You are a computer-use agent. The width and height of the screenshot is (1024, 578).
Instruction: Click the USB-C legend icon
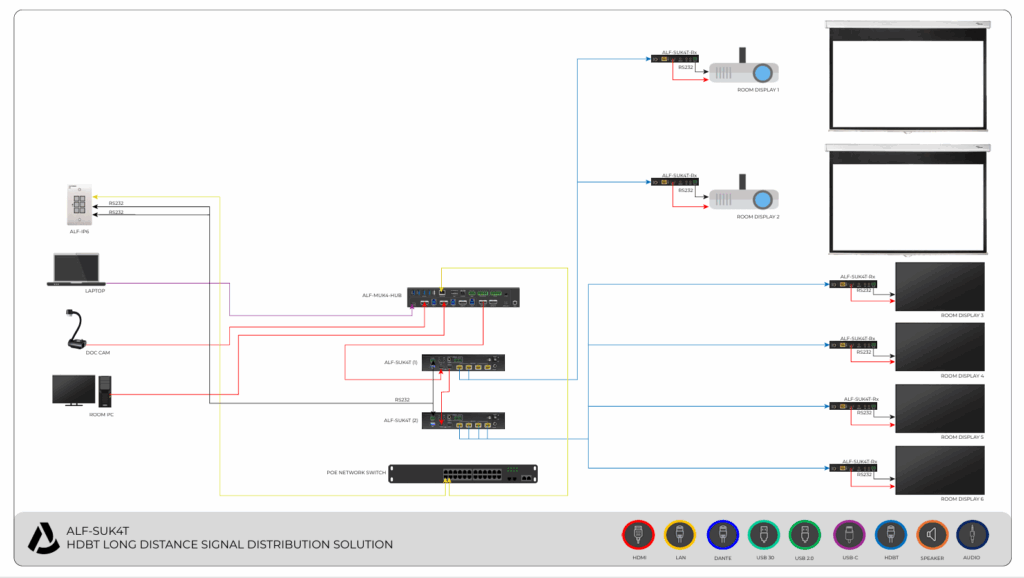click(x=849, y=535)
